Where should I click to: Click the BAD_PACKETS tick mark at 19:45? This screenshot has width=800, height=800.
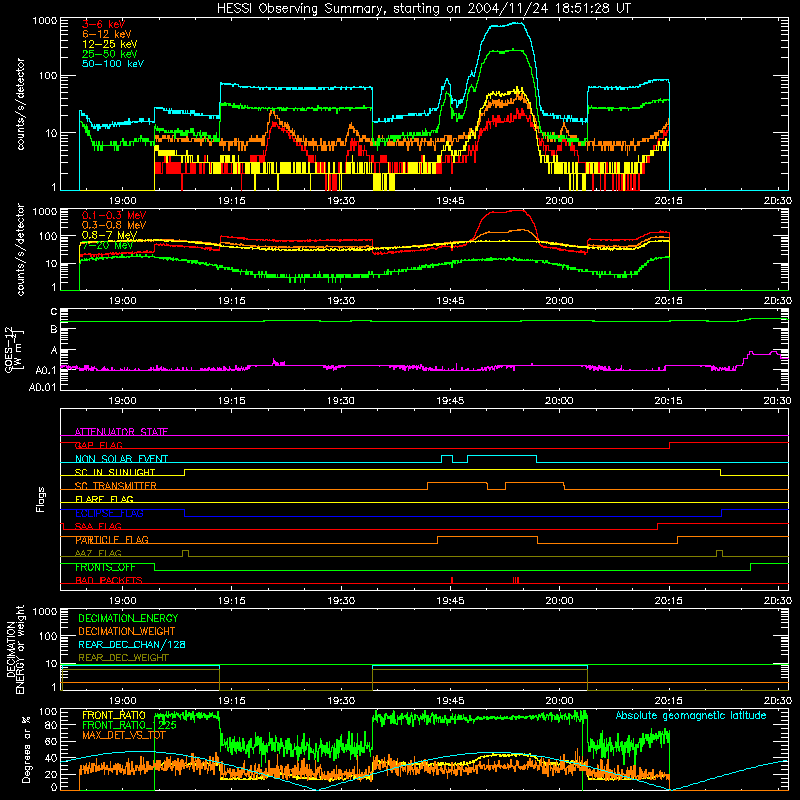point(452,580)
